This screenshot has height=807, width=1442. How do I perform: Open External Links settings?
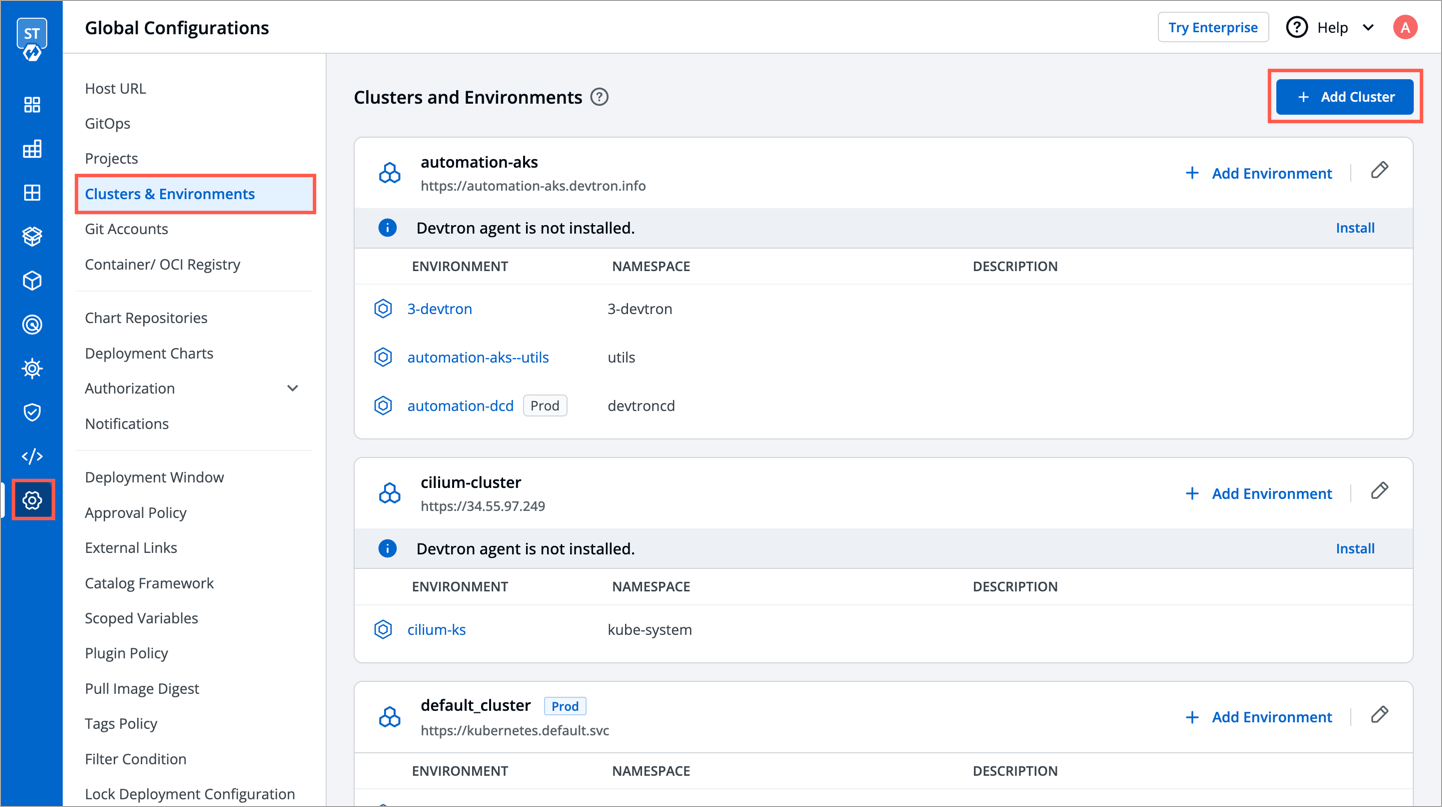pos(131,548)
